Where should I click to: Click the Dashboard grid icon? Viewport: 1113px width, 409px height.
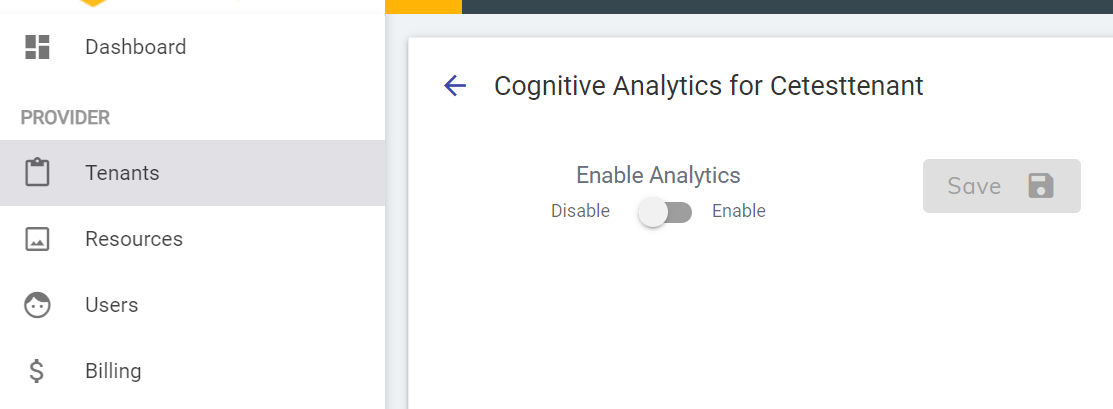[37, 47]
